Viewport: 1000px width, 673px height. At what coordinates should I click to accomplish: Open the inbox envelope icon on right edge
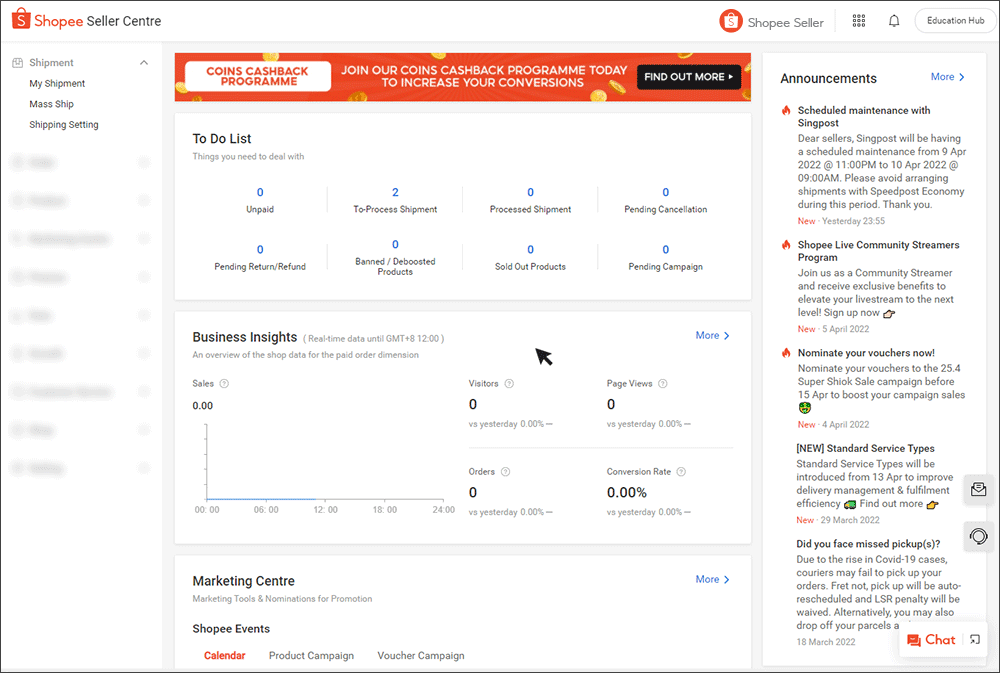(978, 489)
